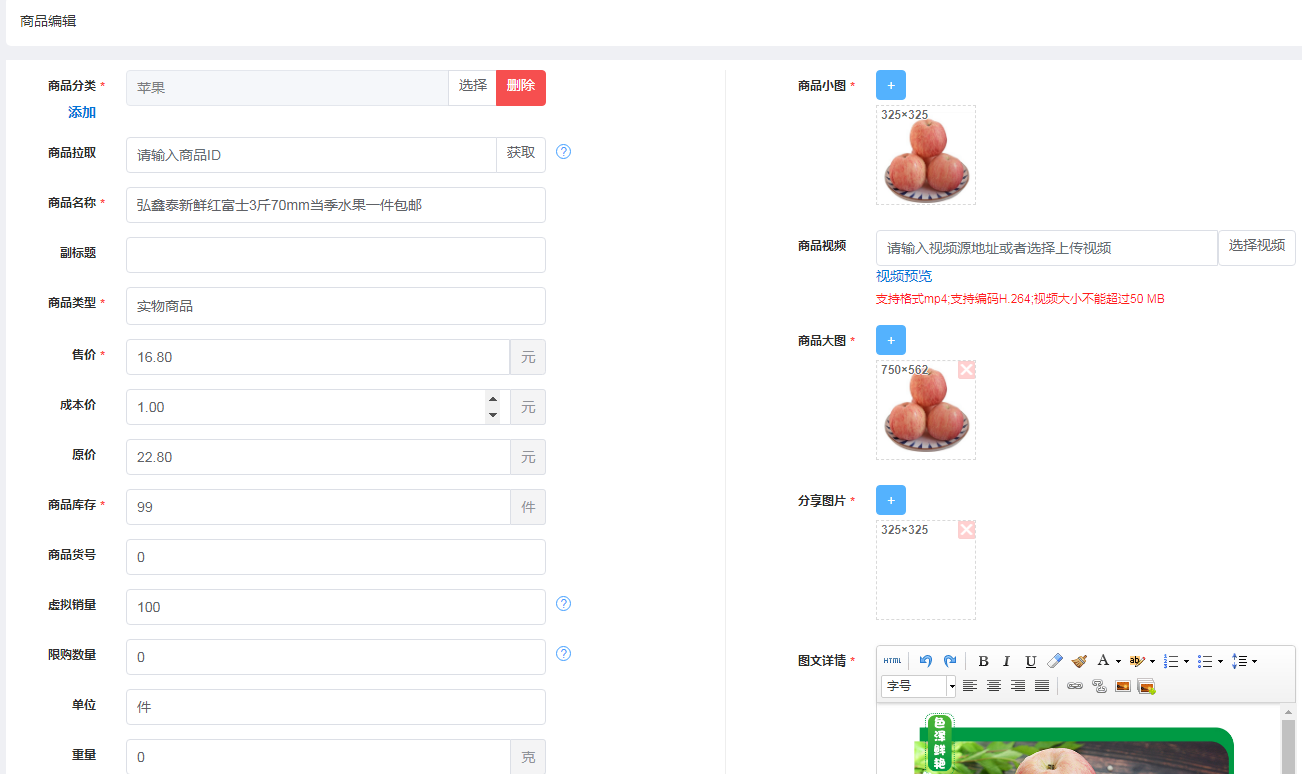This screenshot has height=774, width=1302.
Task: Open the font color dropdown arrow
Action: click(x=1118, y=661)
